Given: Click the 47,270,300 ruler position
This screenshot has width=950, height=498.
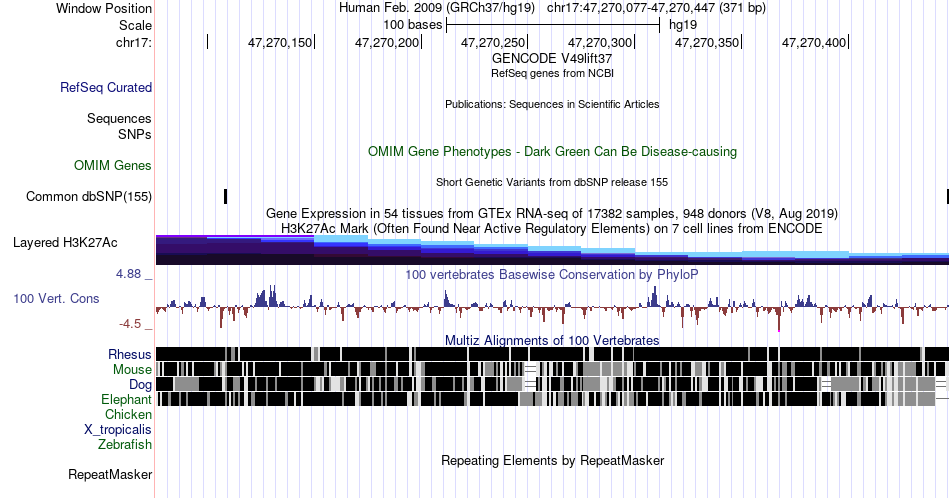Looking at the screenshot, I should point(600,42).
